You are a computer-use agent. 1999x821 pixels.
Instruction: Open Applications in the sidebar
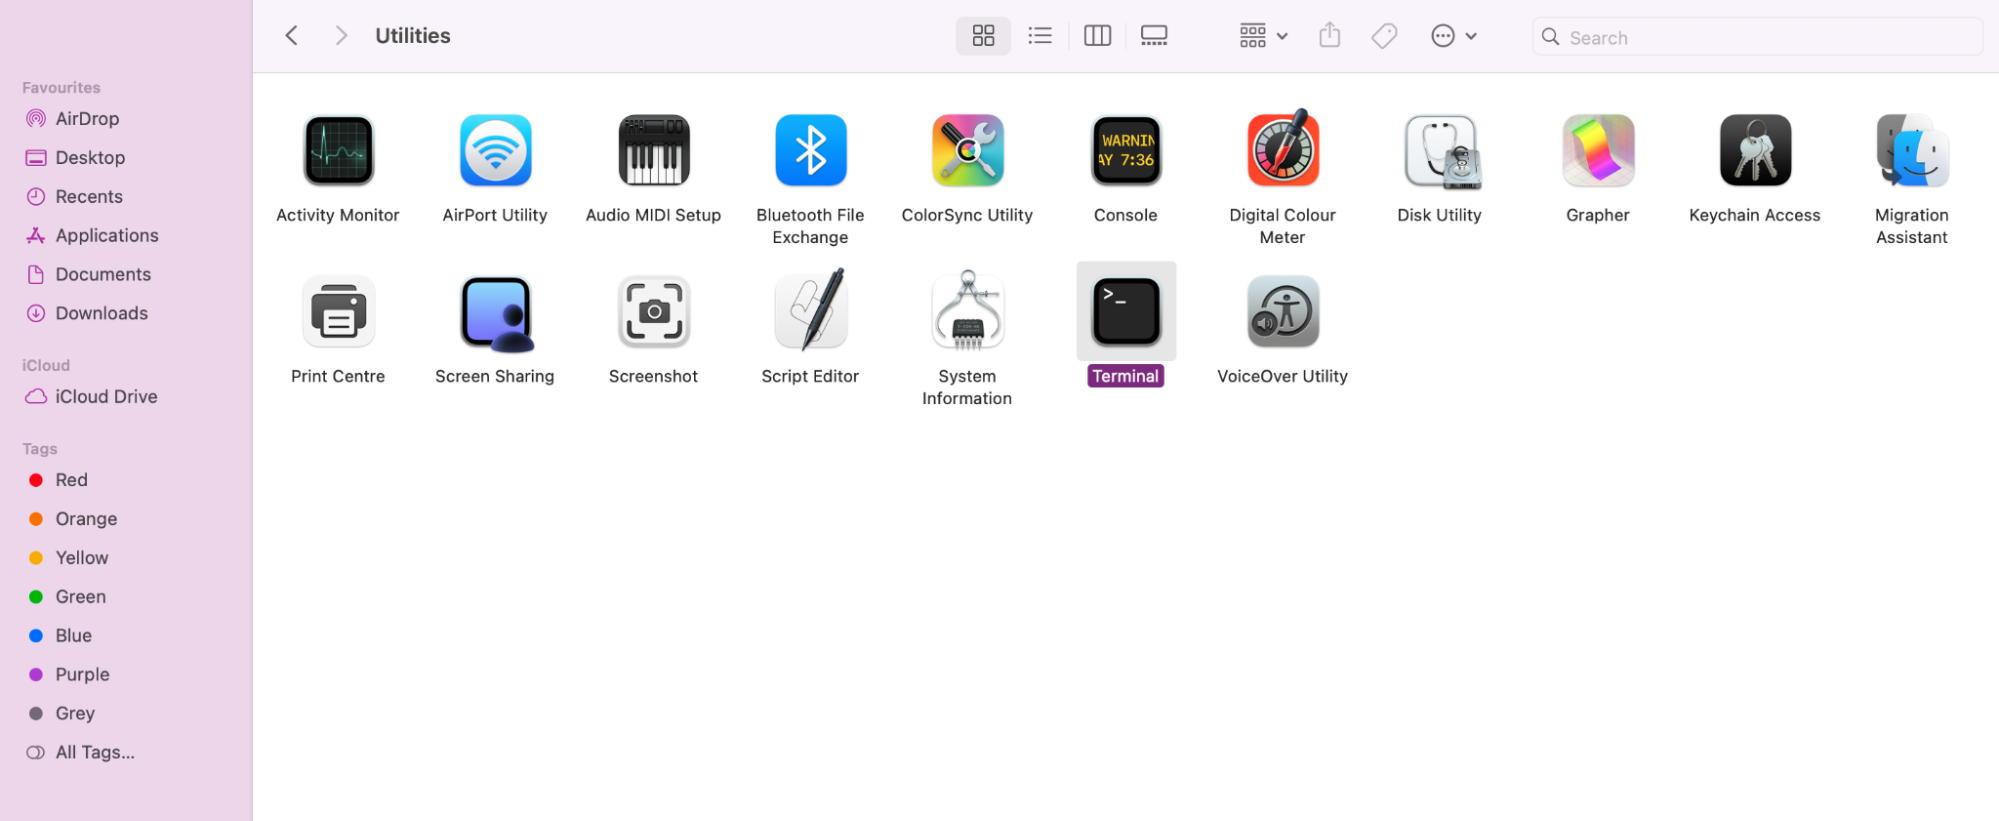(106, 235)
